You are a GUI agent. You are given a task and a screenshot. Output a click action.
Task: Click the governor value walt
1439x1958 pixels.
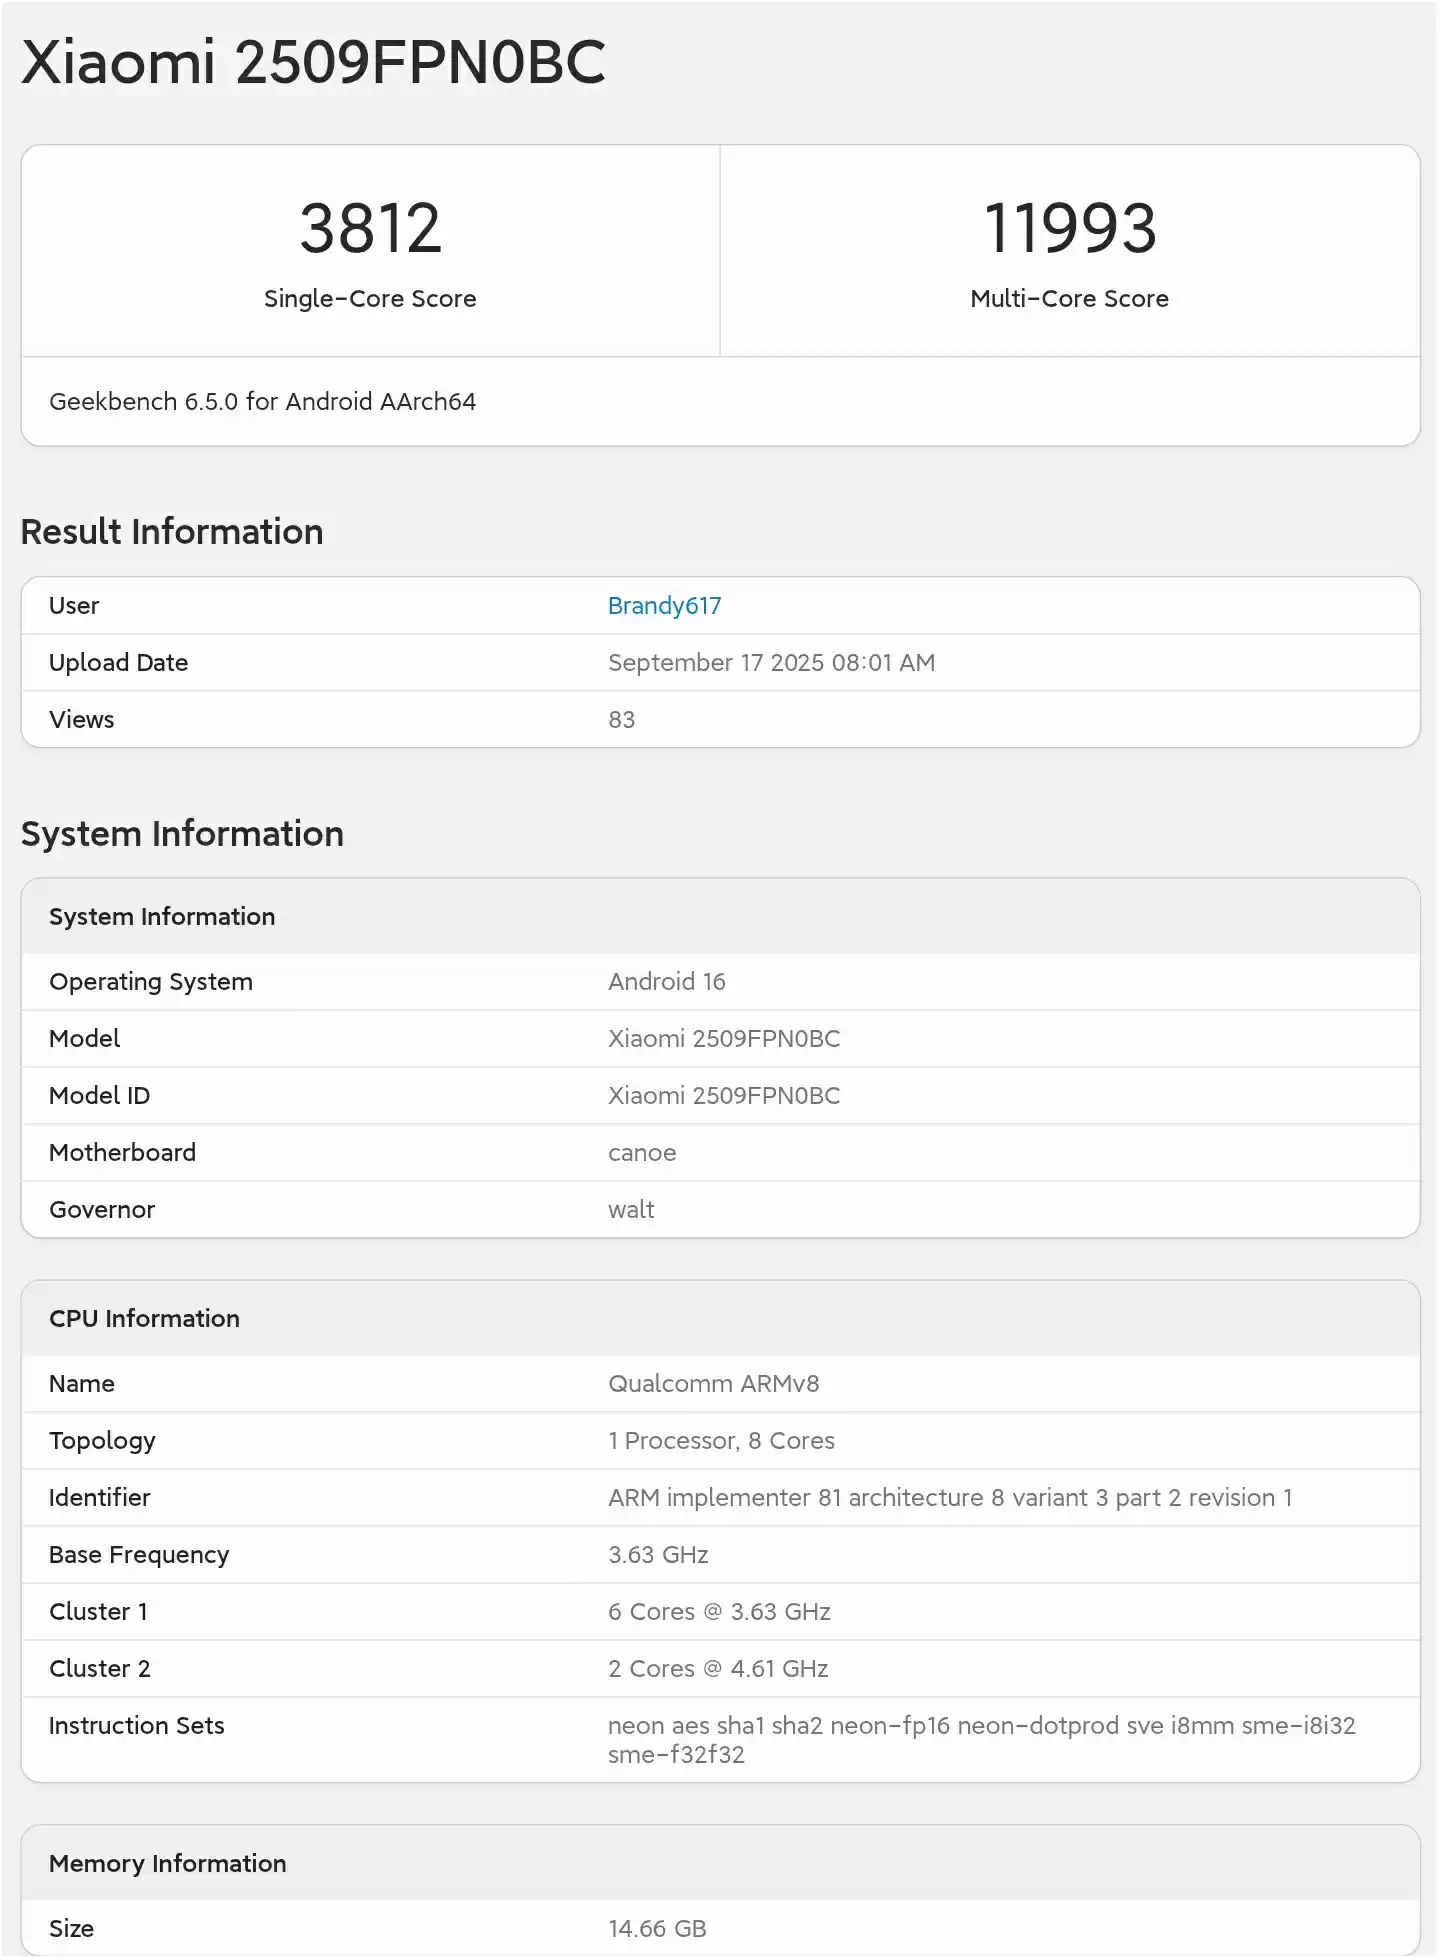(x=630, y=1210)
